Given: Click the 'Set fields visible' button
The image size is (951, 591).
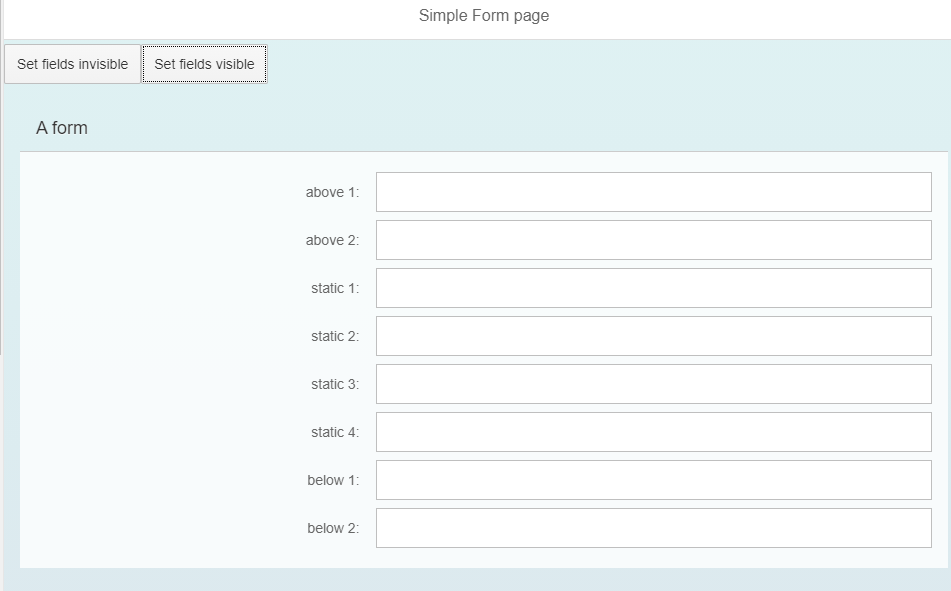Looking at the screenshot, I should coord(204,63).
